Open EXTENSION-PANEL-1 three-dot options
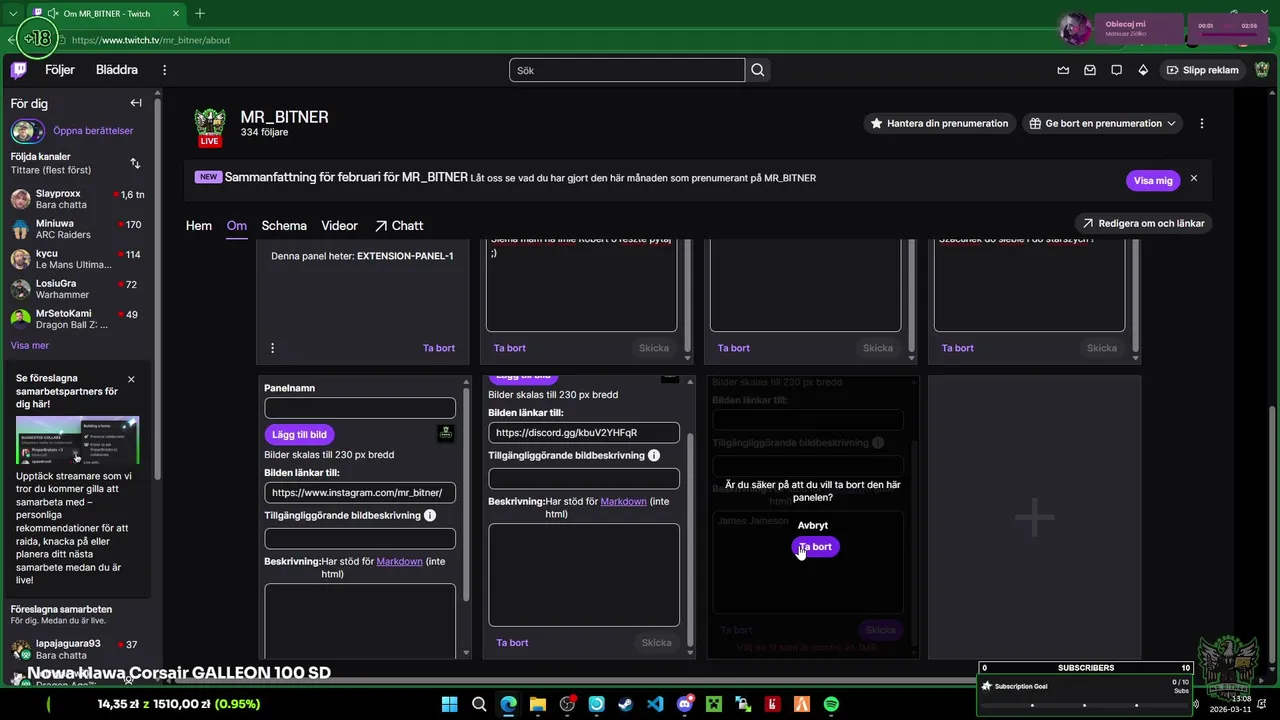The width and height of the screenshot is (1280, 720). point(272,348)
